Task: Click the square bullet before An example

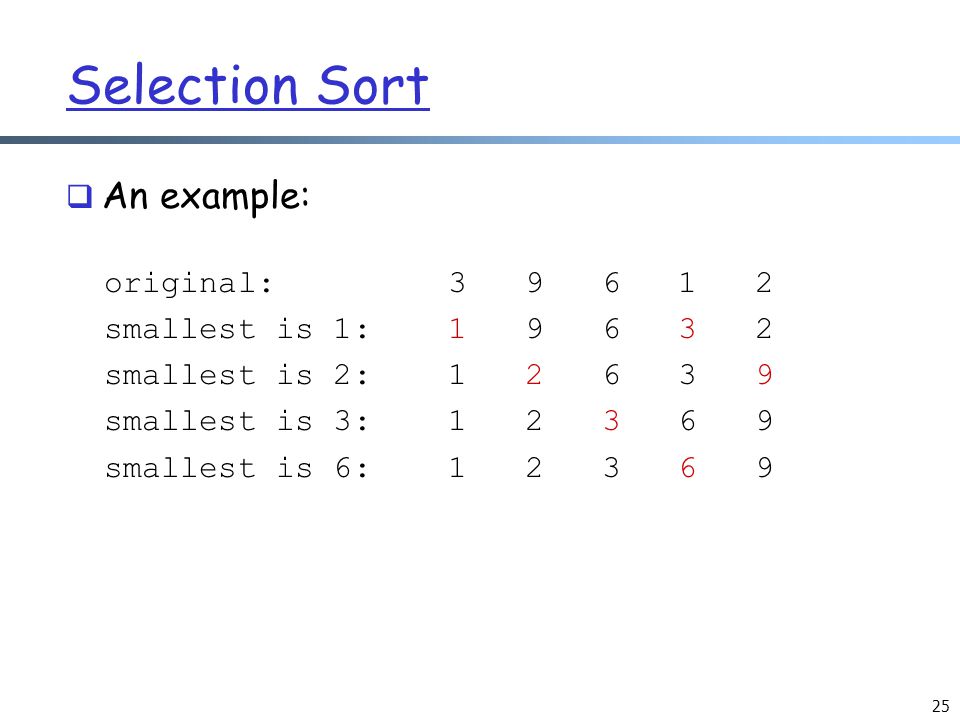Action: 80,197
